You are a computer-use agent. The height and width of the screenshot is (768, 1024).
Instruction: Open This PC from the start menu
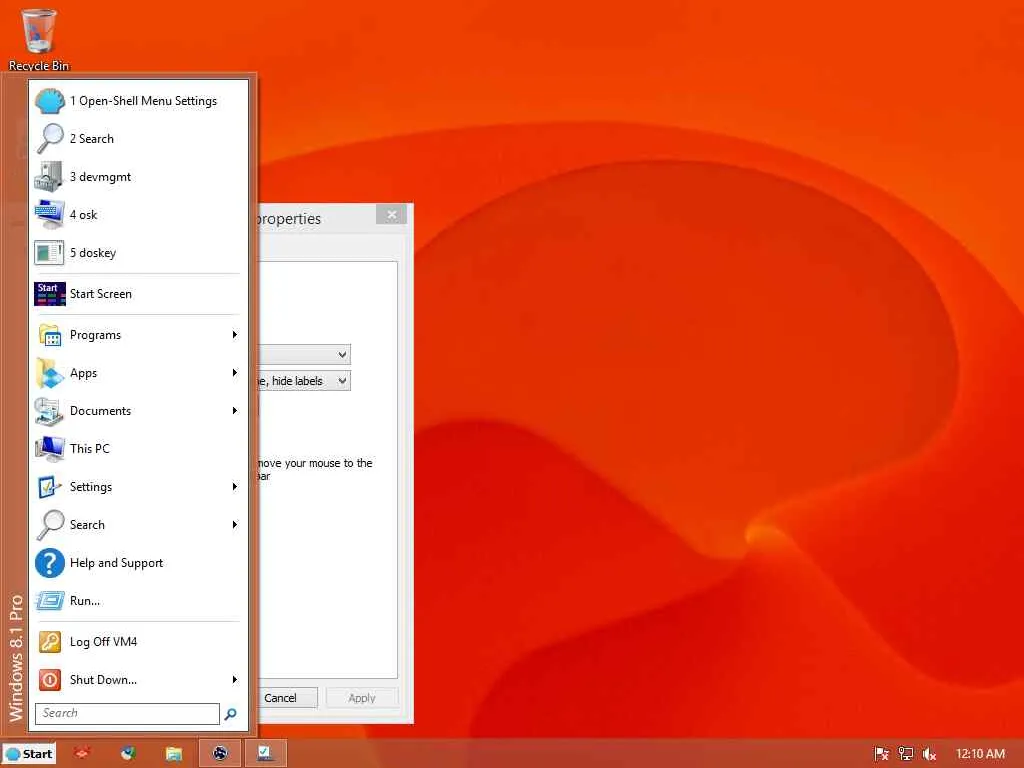coord(138,448)
